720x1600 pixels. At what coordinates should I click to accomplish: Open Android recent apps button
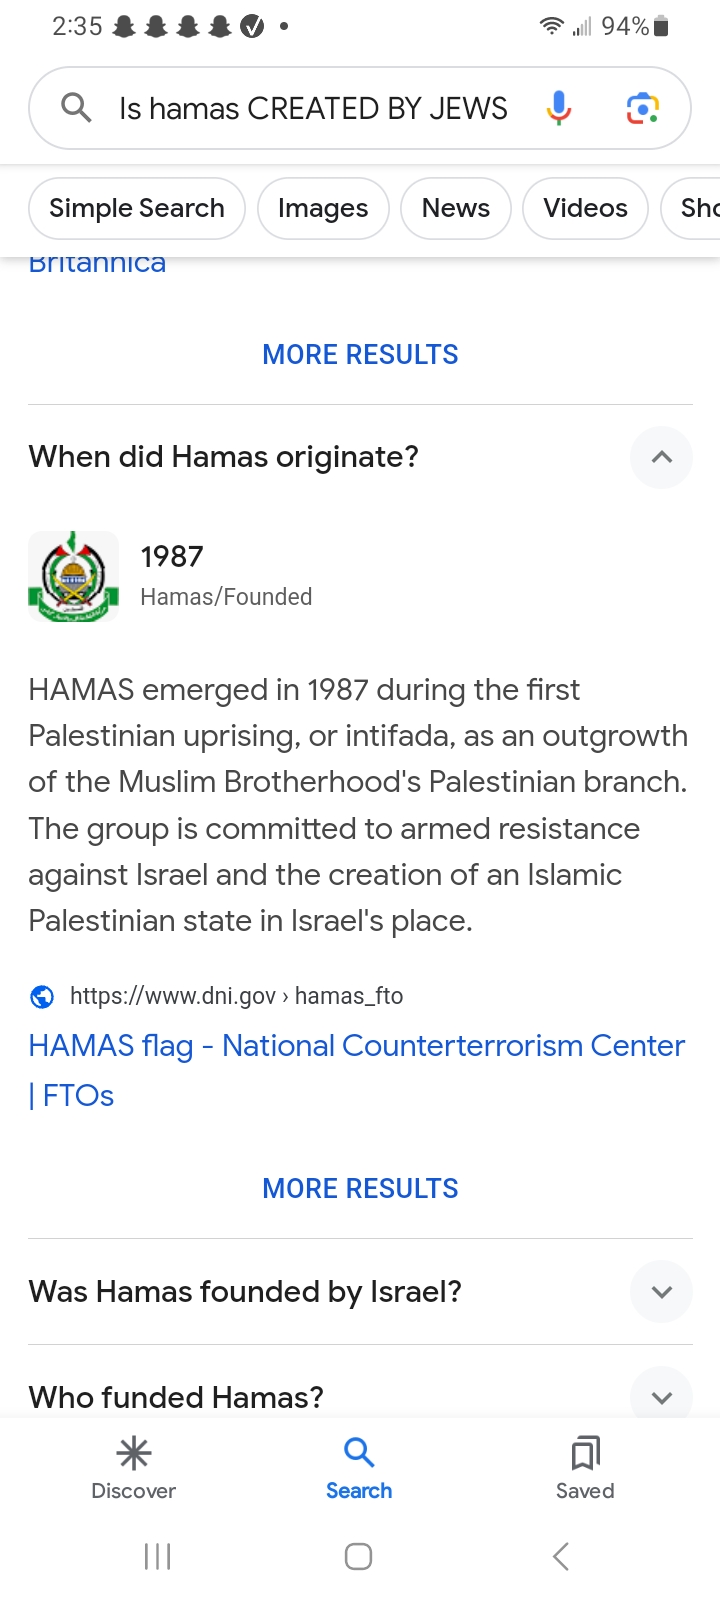click(158, 1556)
